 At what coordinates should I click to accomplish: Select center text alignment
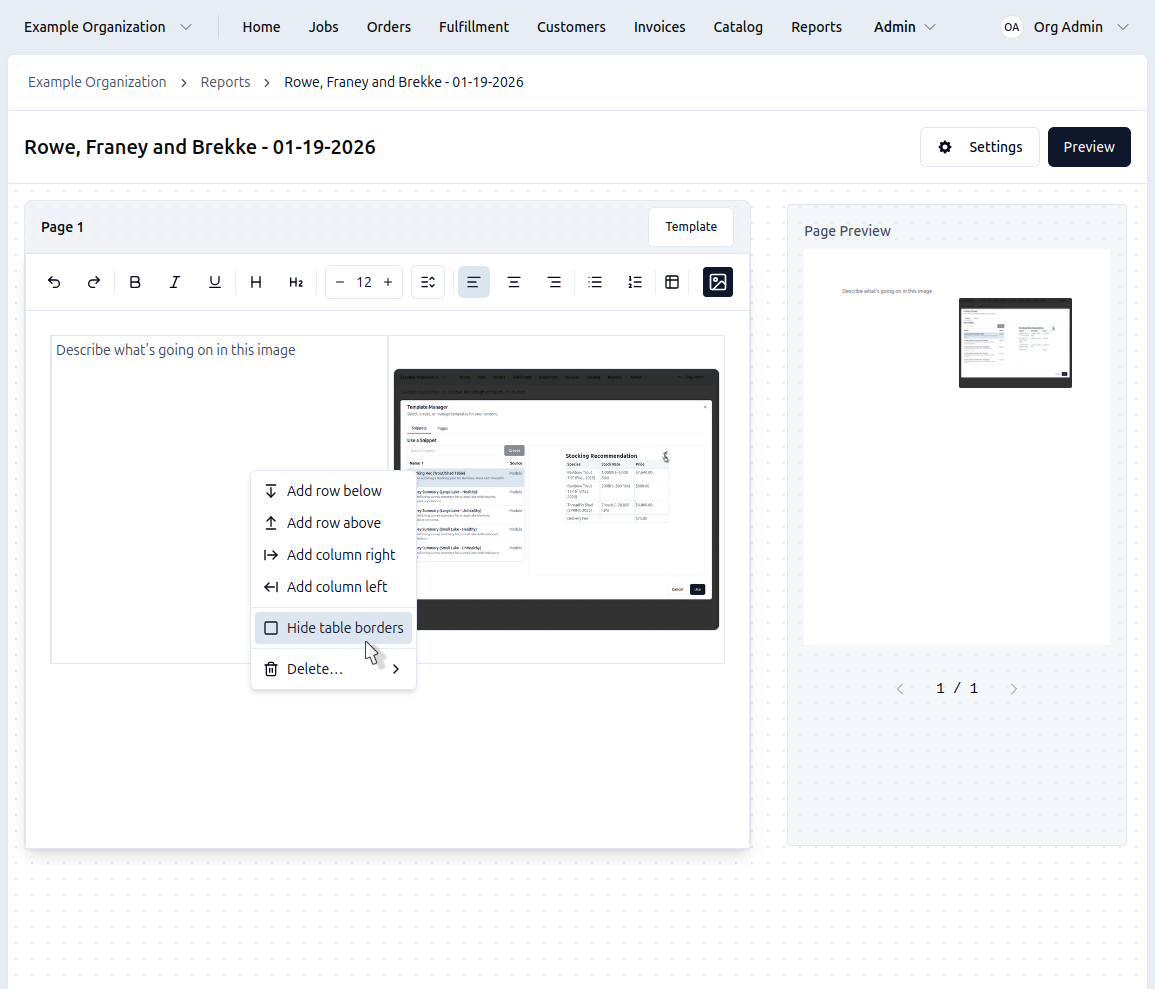tap(514, 282)
